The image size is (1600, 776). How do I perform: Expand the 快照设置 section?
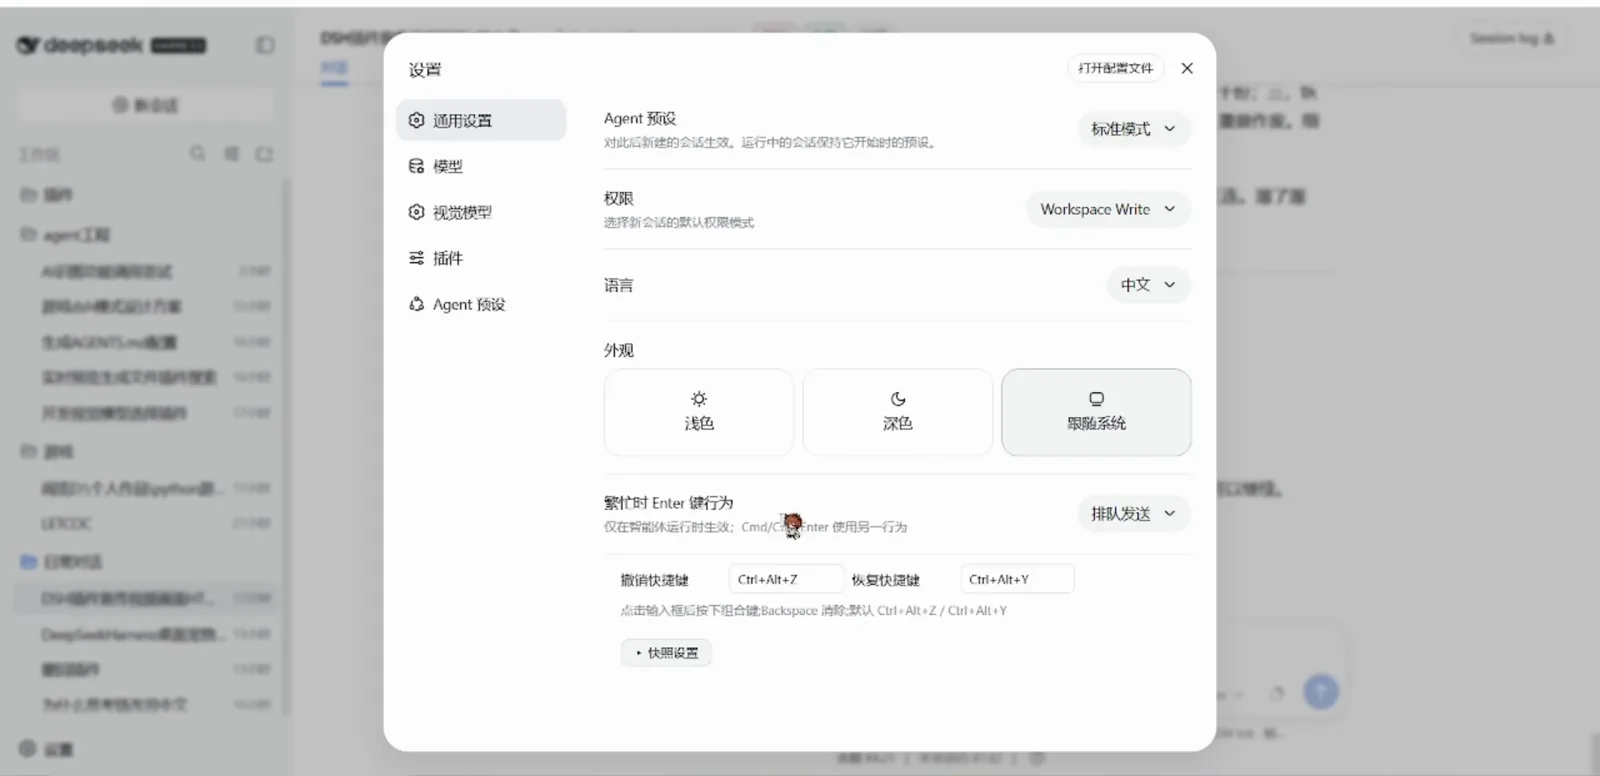pyautogui.click(x=666, y=653)
